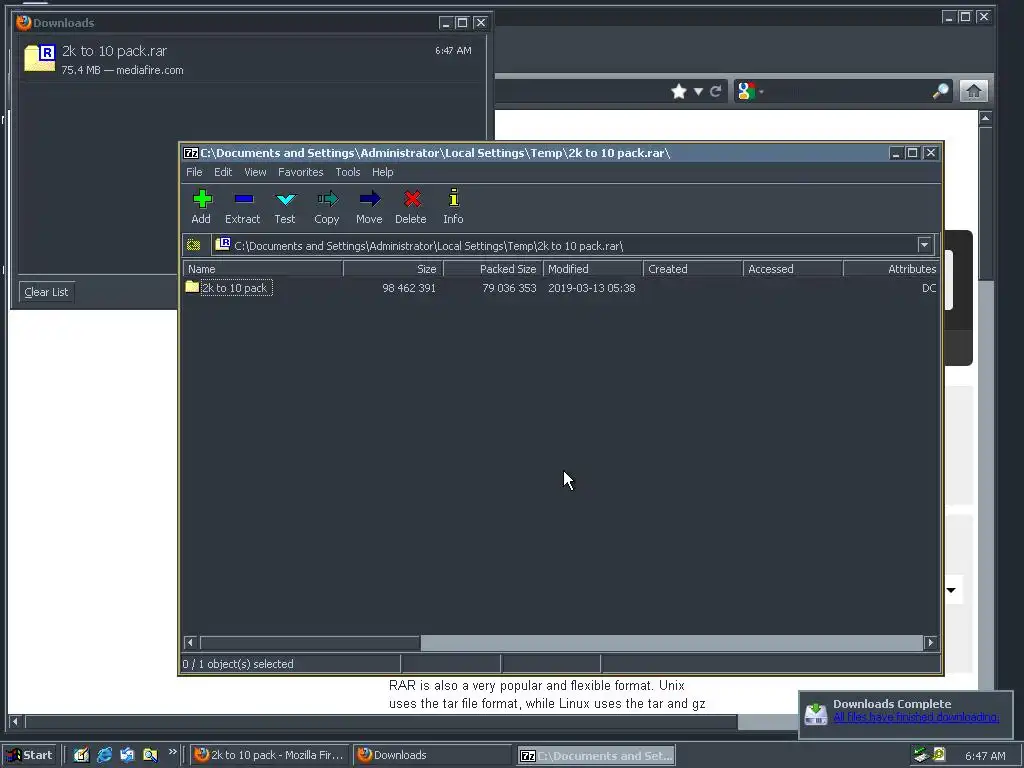Open the 7-Zip Help menu
1024x768 pixels.
coord(383,172)
